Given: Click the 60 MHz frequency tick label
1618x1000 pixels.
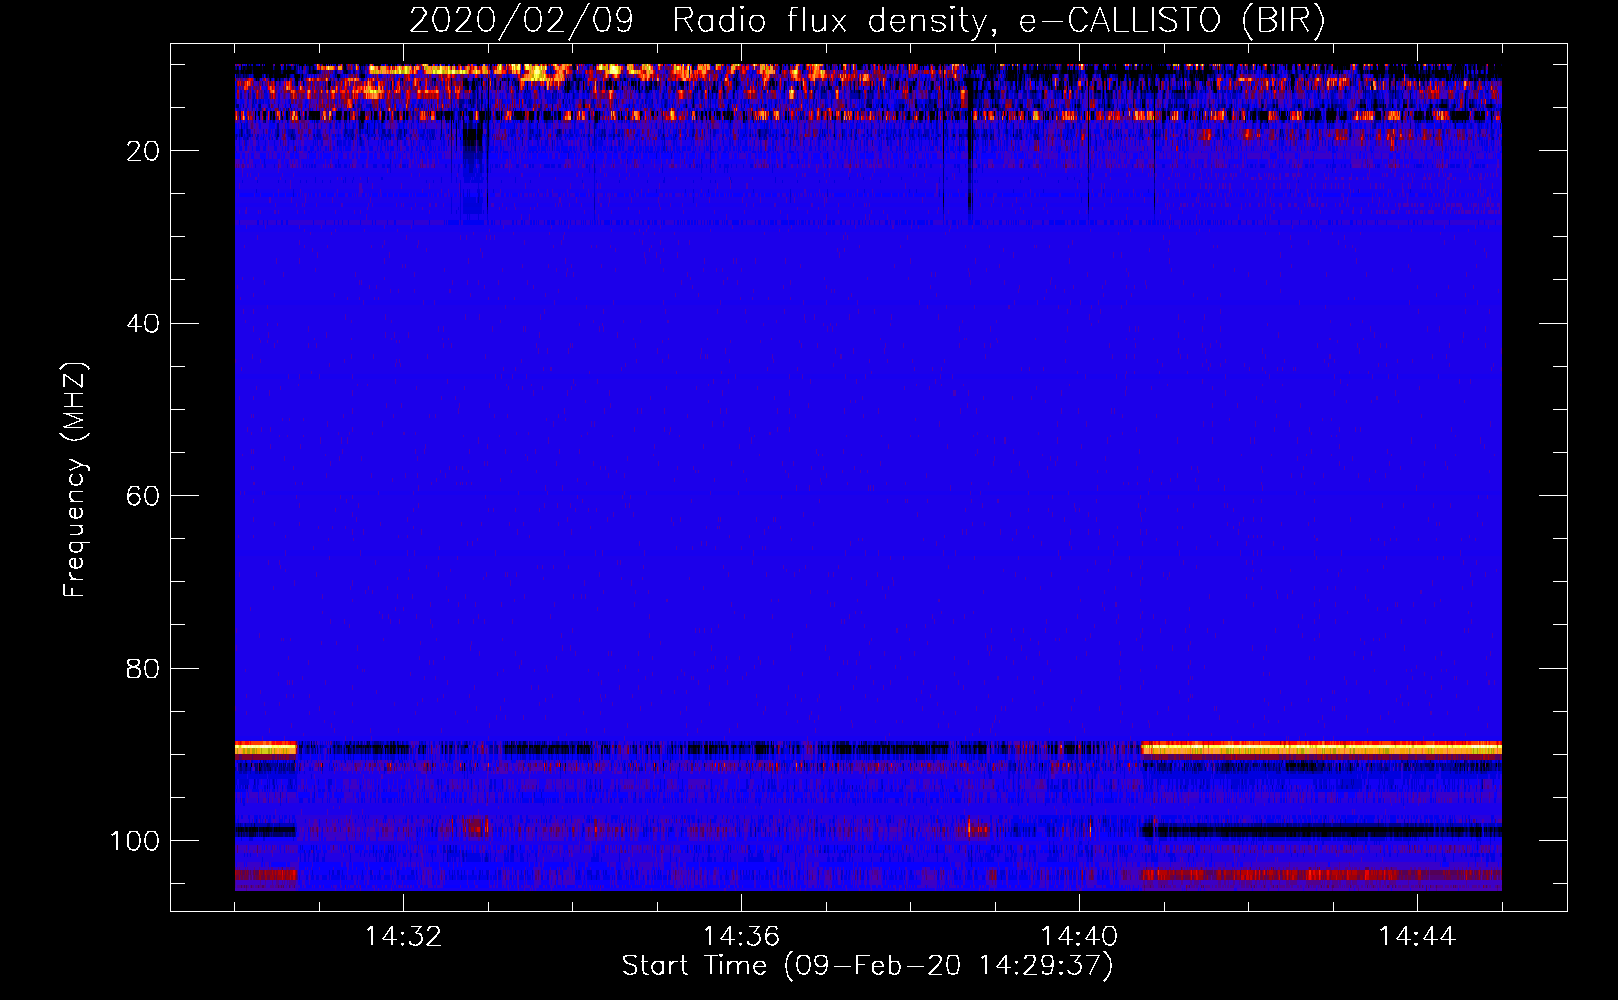Looking at the screenshot, I should click(143, 496).
